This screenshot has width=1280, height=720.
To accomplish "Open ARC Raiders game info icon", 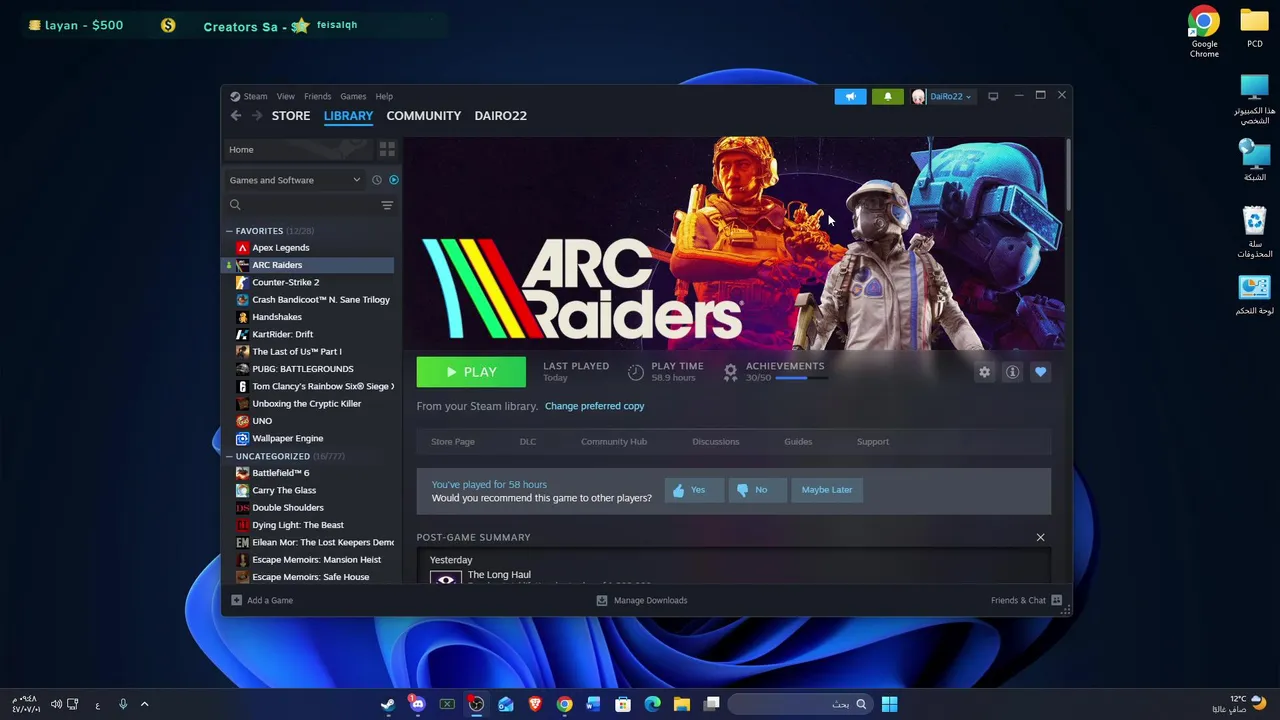I will pos(1012,372).
